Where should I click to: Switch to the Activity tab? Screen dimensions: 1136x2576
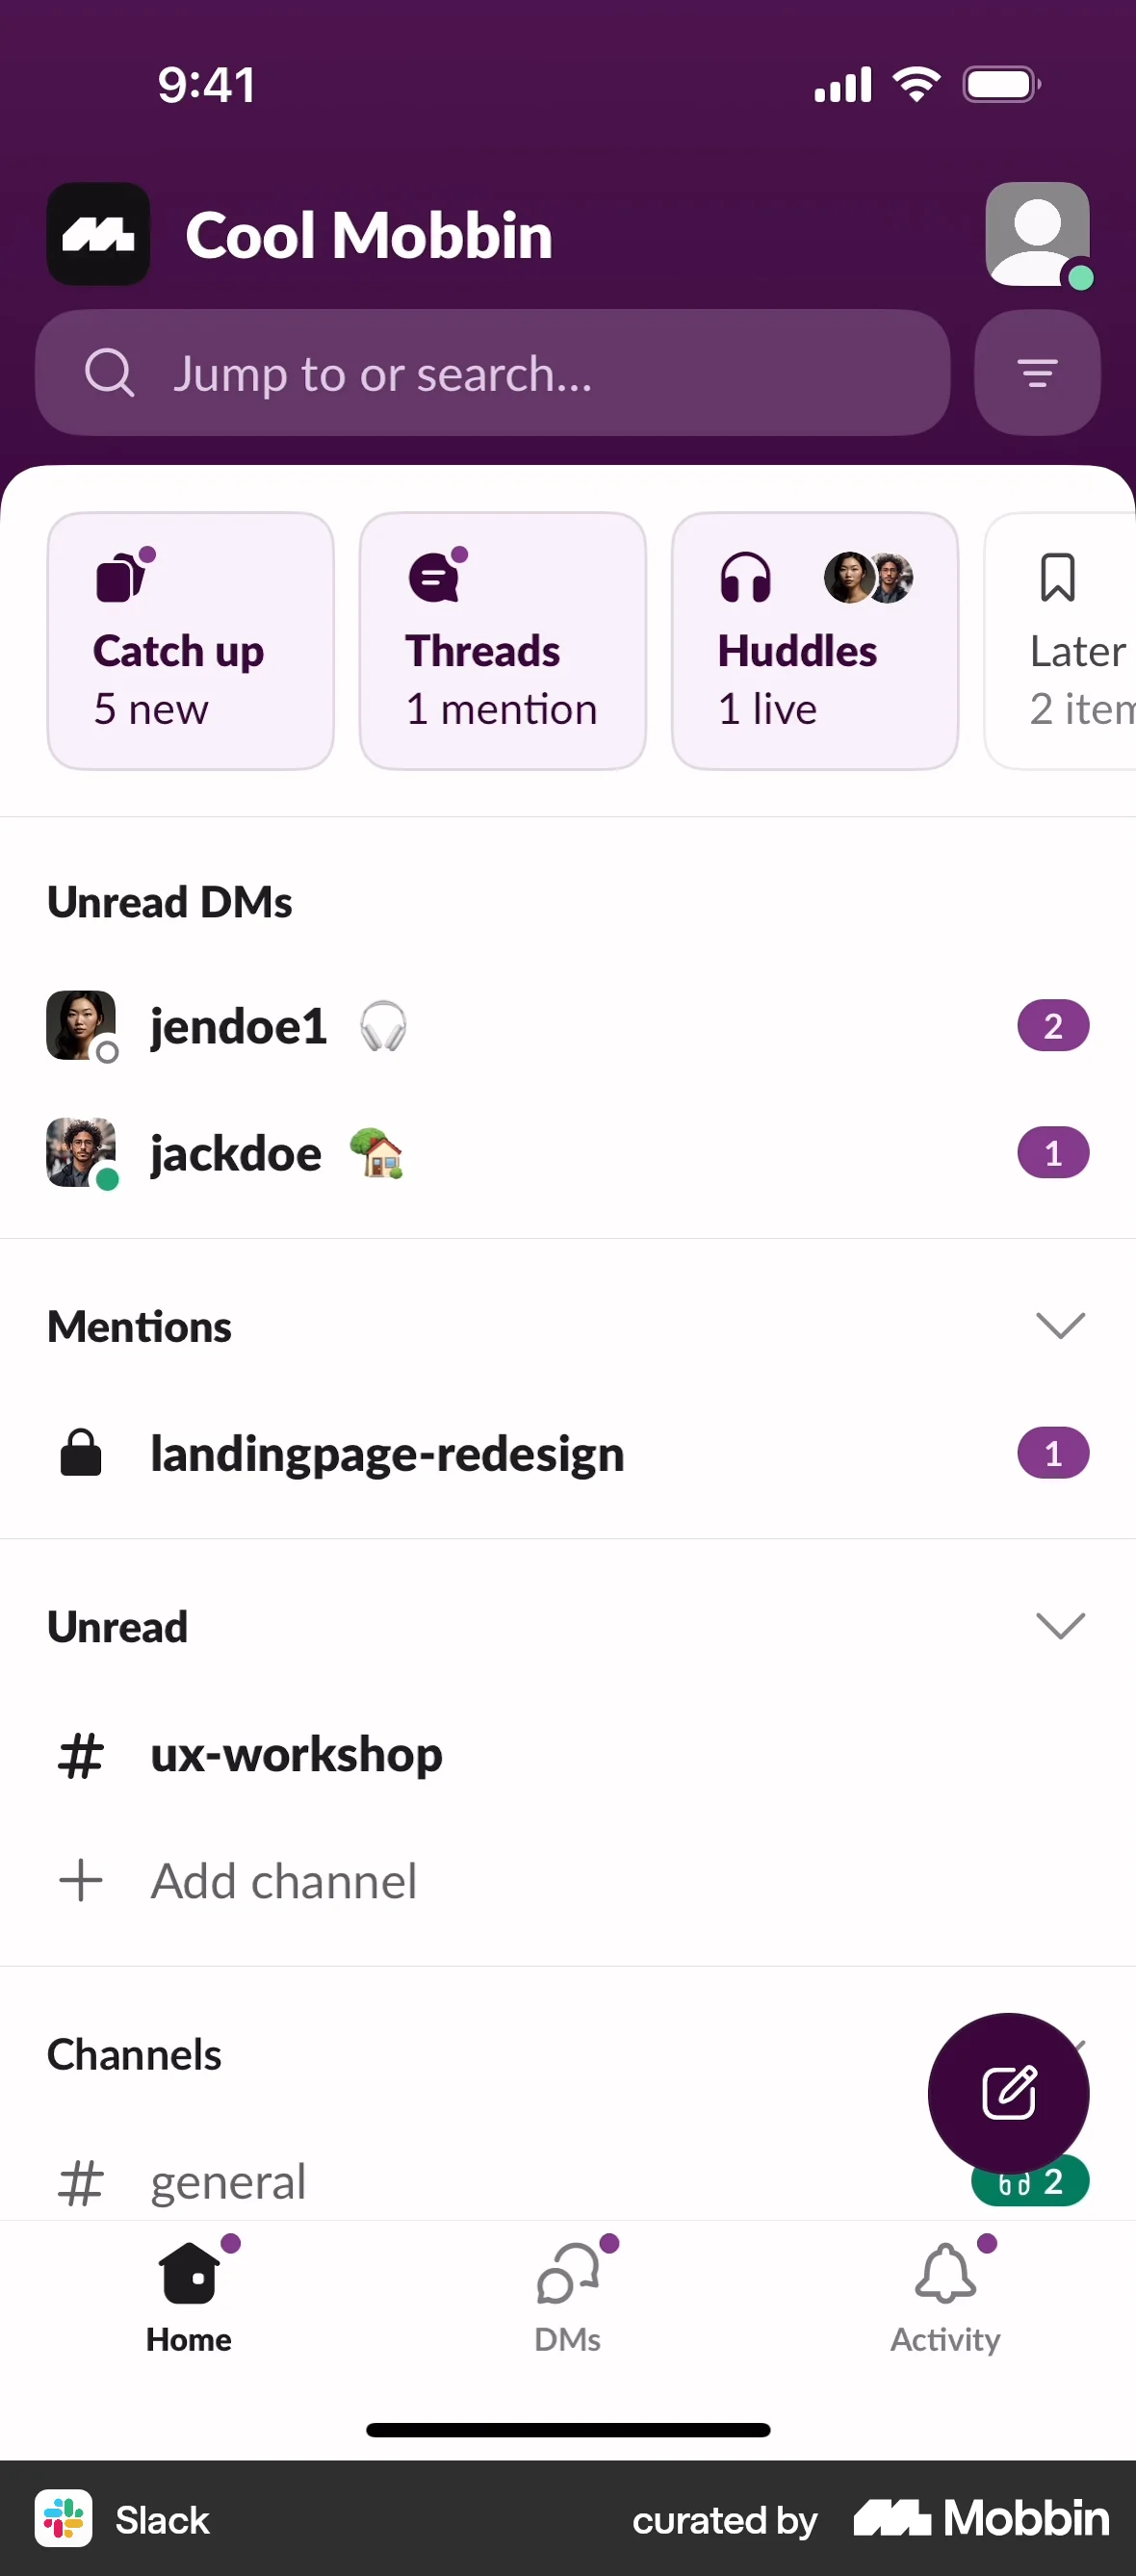coord(945,2296)
